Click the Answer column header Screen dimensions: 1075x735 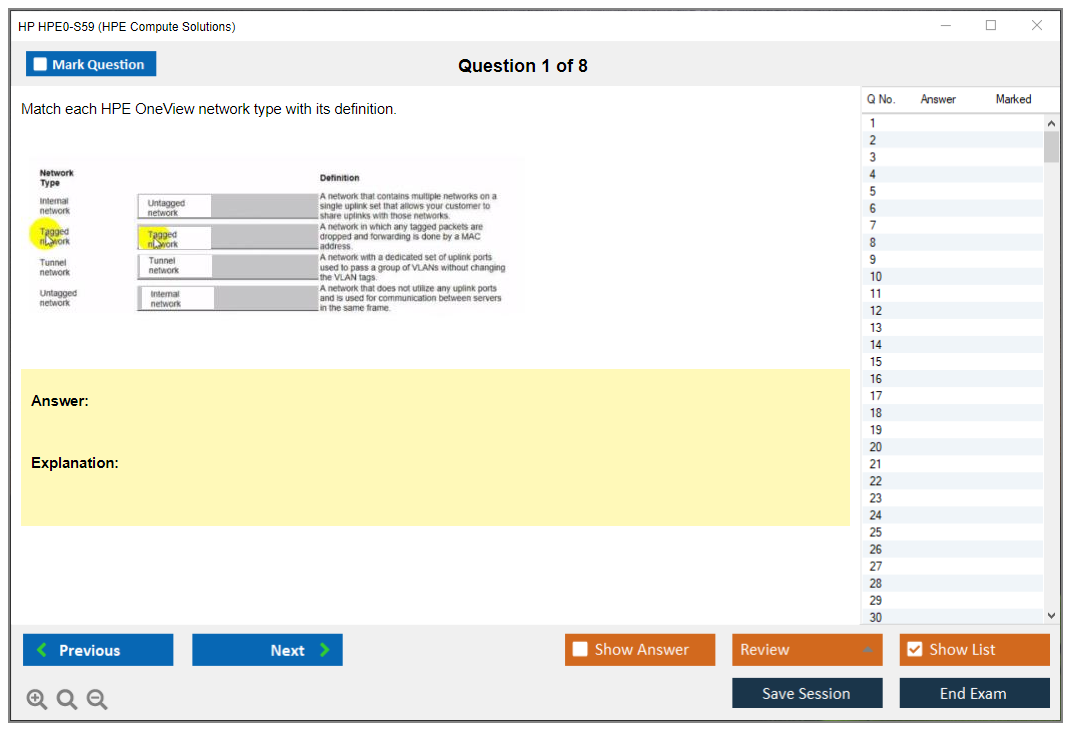tap(938, 99)
